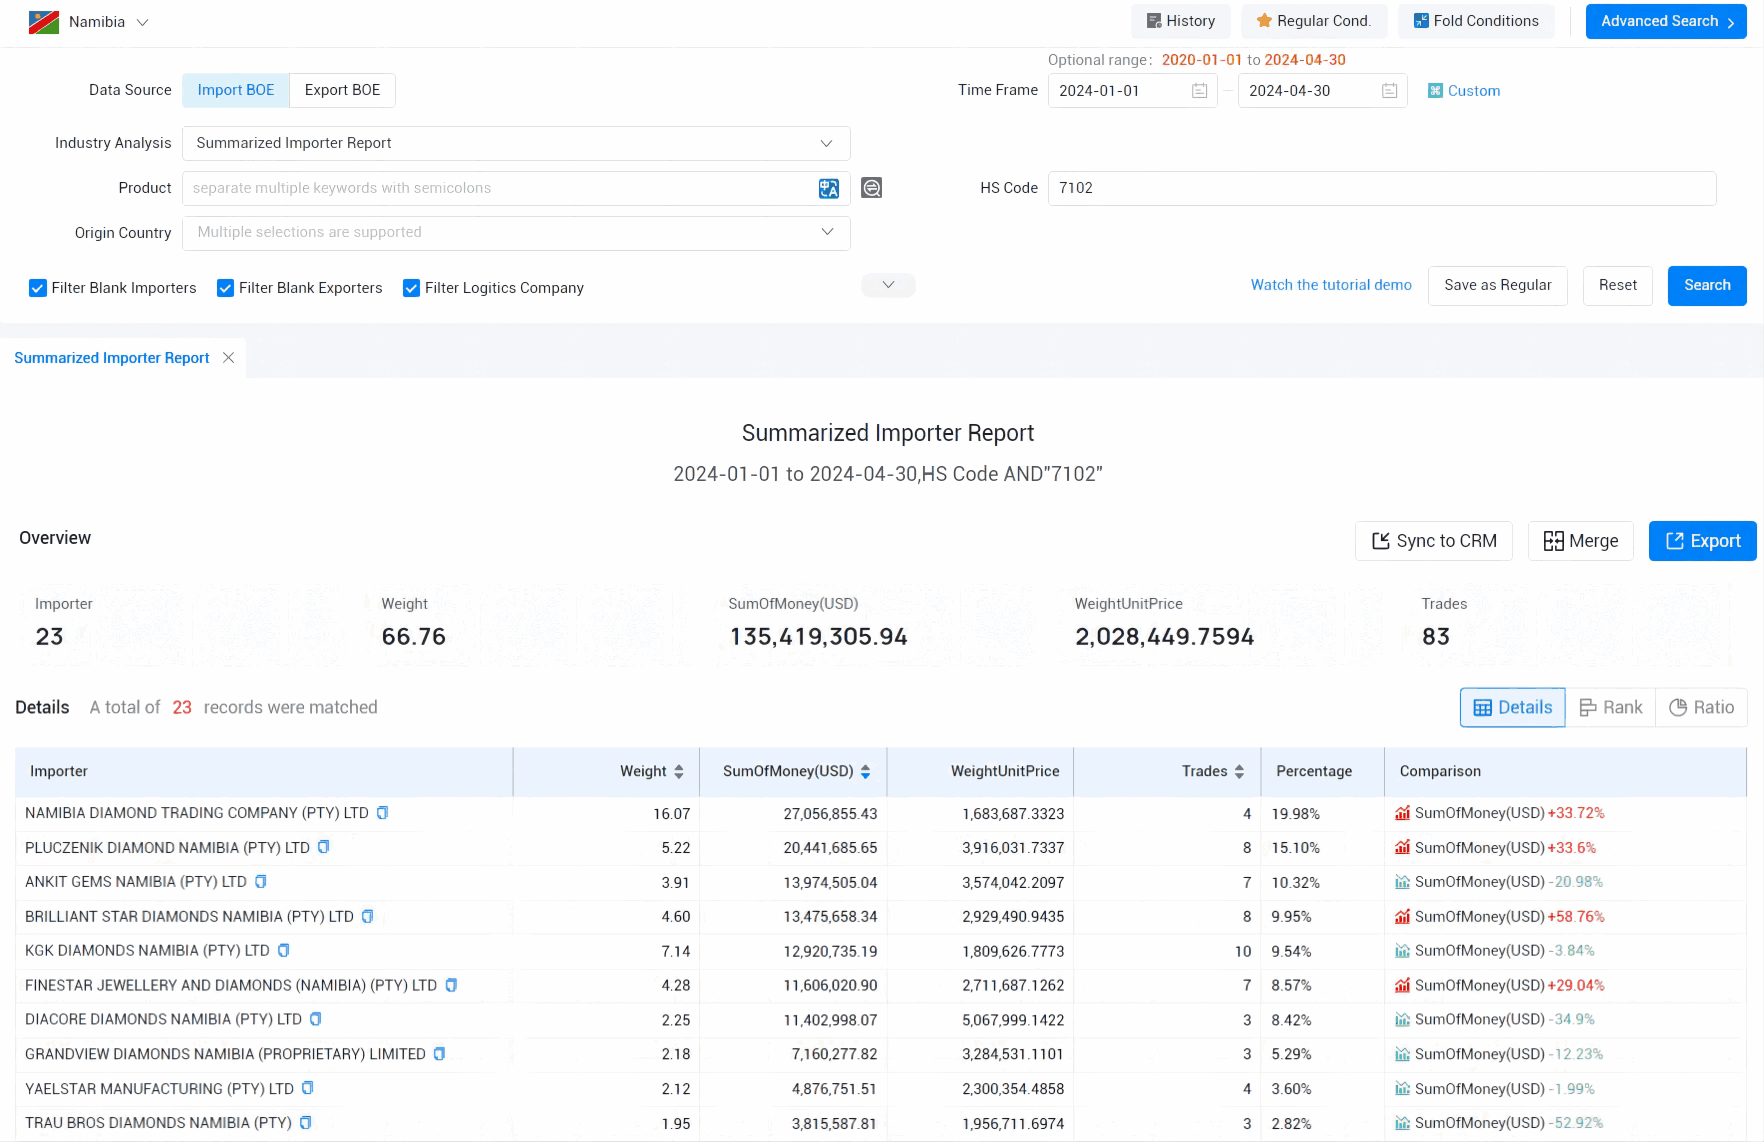
Task: Open ANKIT GEMS NAMIBIA (PTY) LTD importer
Action: (136, 882)
